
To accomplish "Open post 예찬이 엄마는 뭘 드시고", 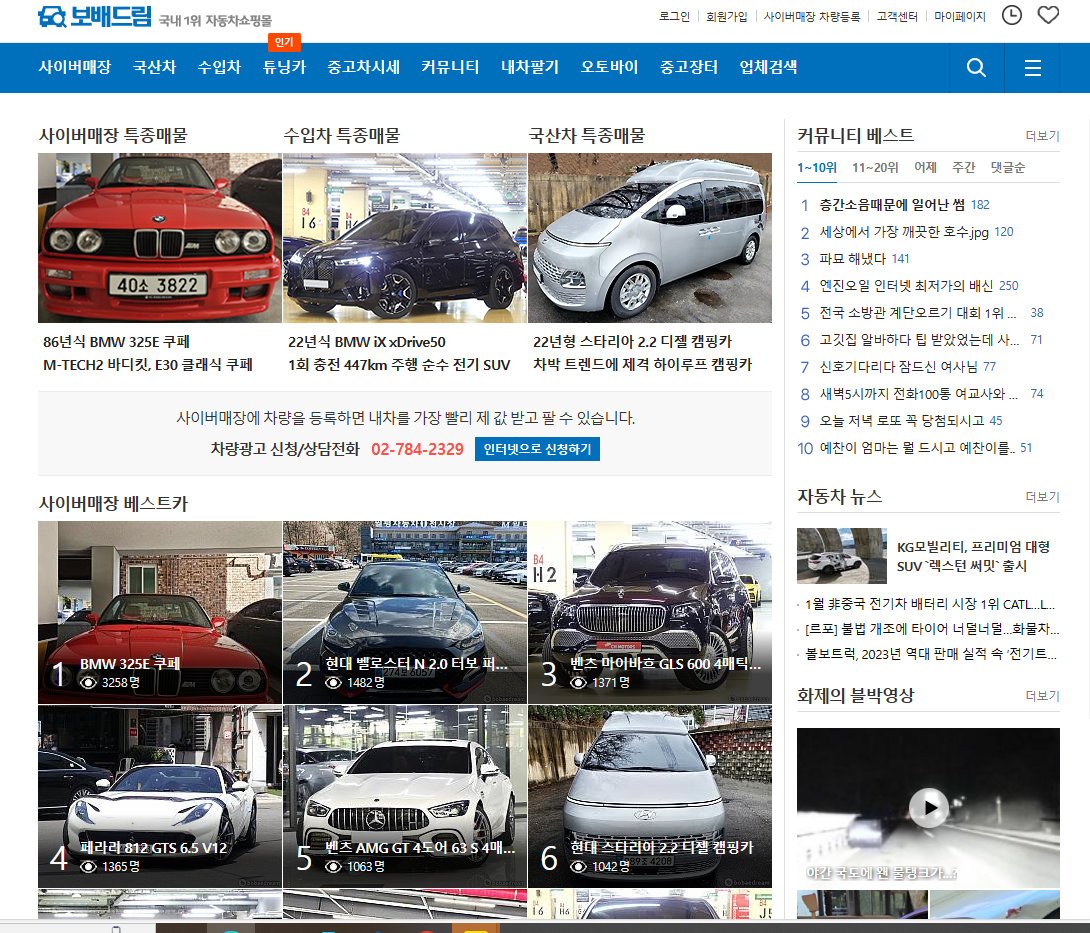I will click(917, 448).
